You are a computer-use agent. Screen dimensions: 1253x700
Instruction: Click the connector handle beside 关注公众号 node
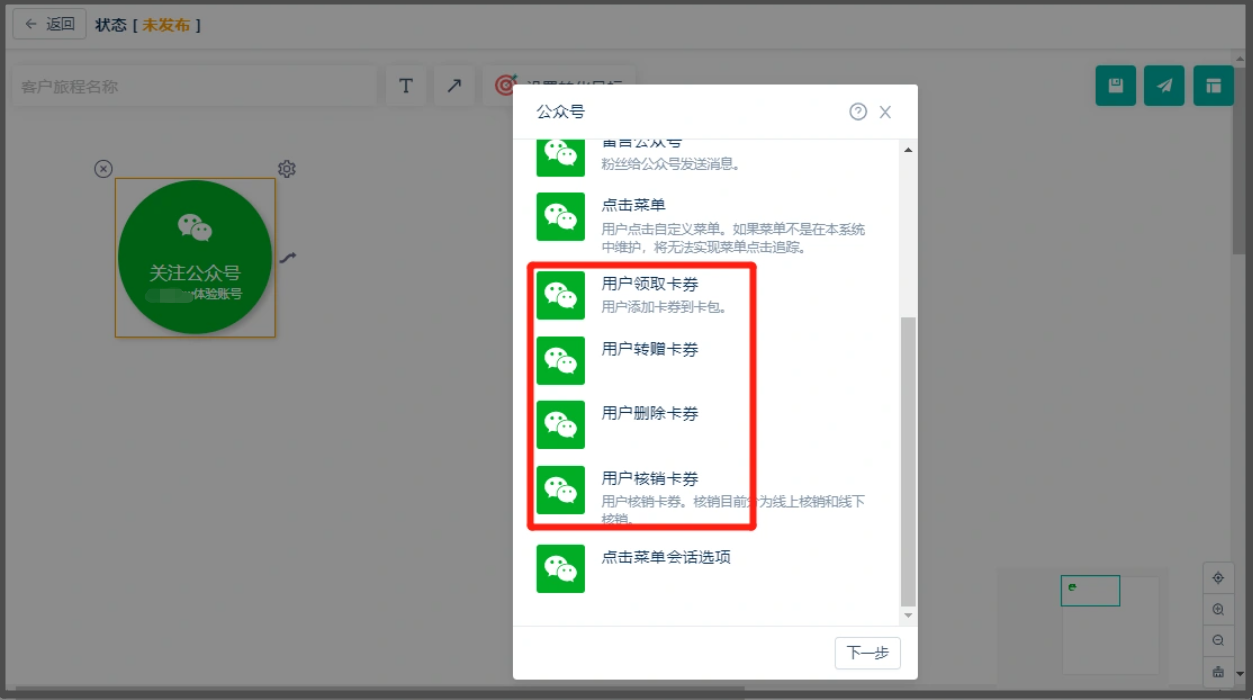(x=288, y=258)
